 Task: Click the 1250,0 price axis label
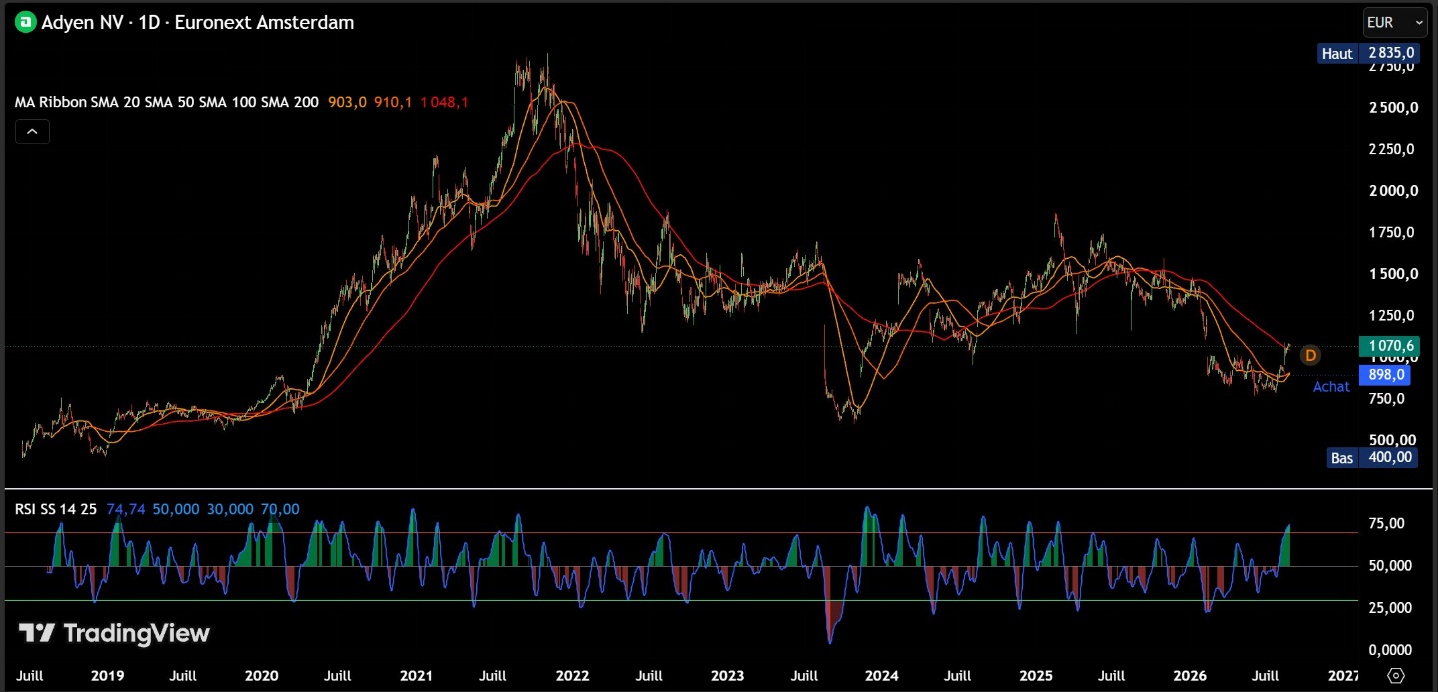(x=1391, y=315)
